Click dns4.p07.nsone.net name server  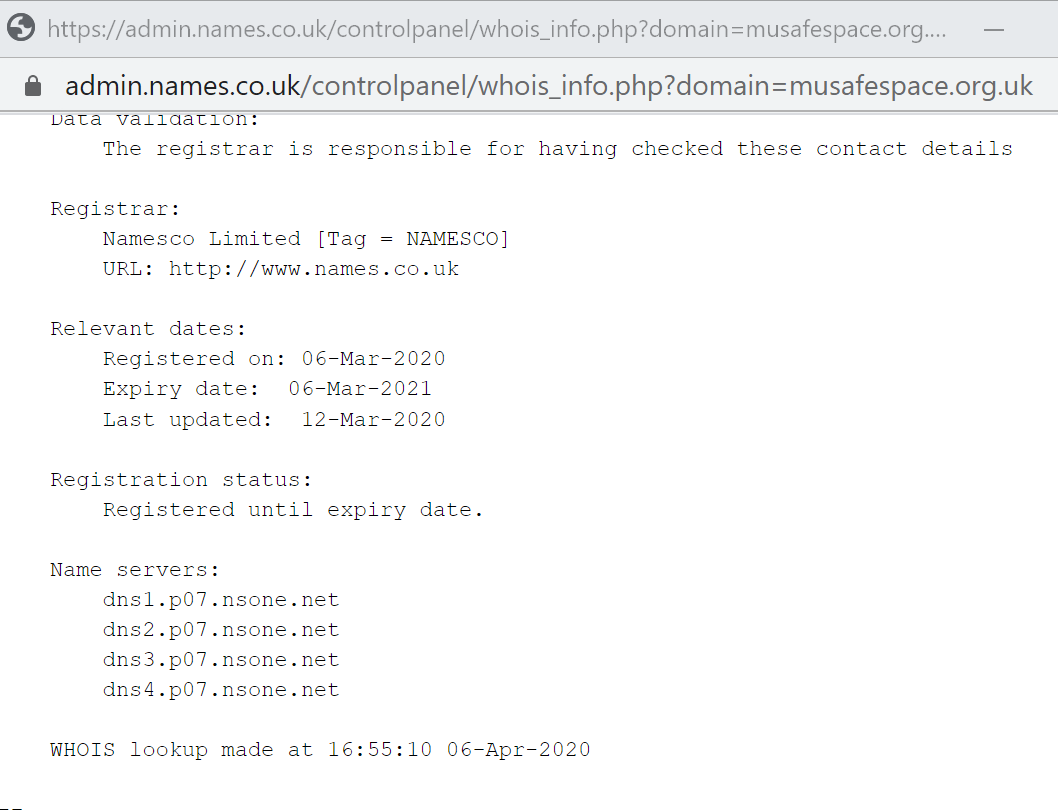point(221,690)
